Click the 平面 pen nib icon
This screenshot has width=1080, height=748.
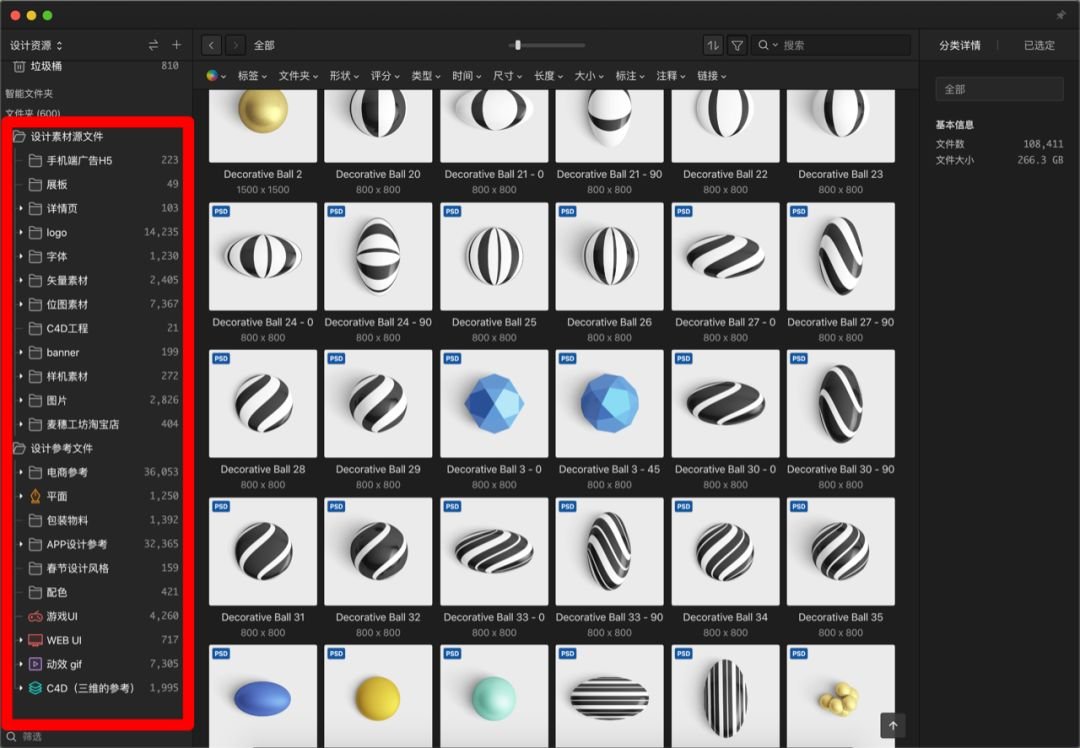pos(35,496)
